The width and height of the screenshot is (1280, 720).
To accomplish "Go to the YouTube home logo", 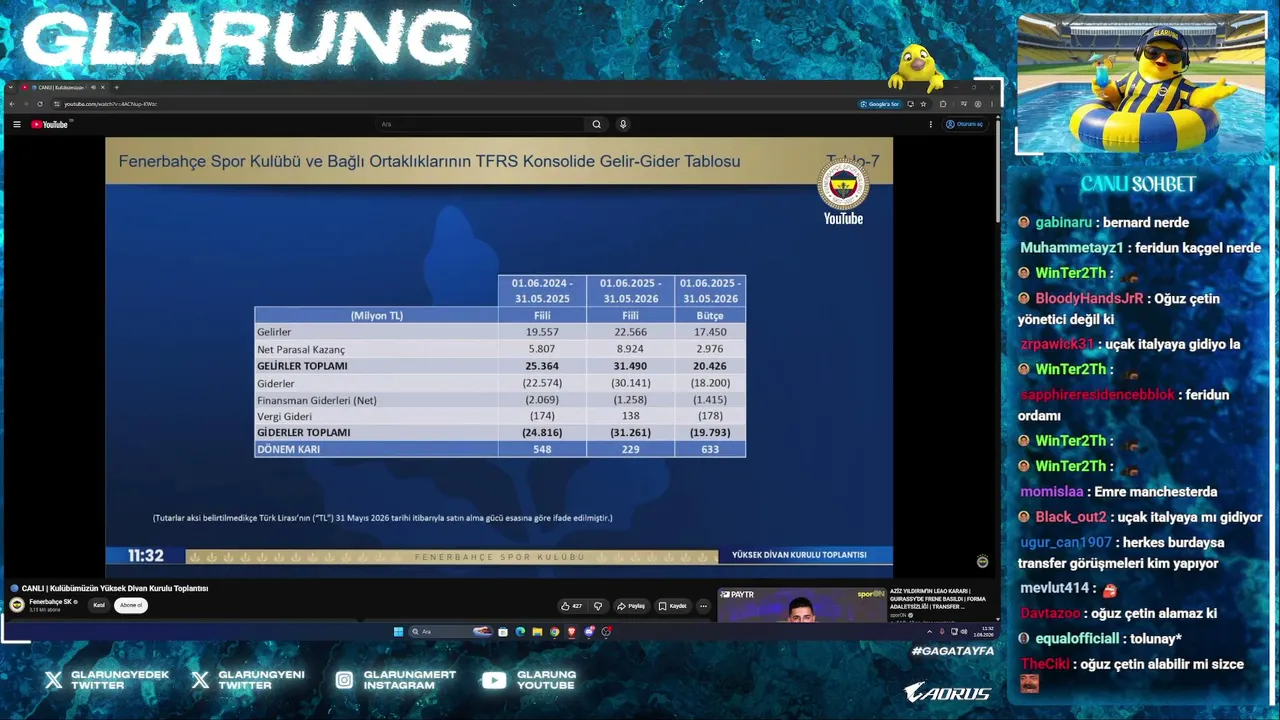I will click(x=50, y=124).
